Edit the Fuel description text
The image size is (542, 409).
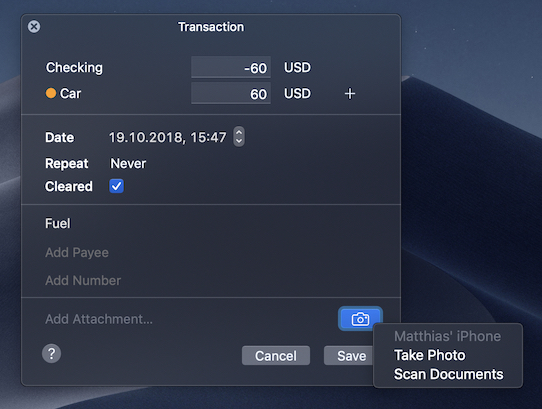tap(58, 223)
